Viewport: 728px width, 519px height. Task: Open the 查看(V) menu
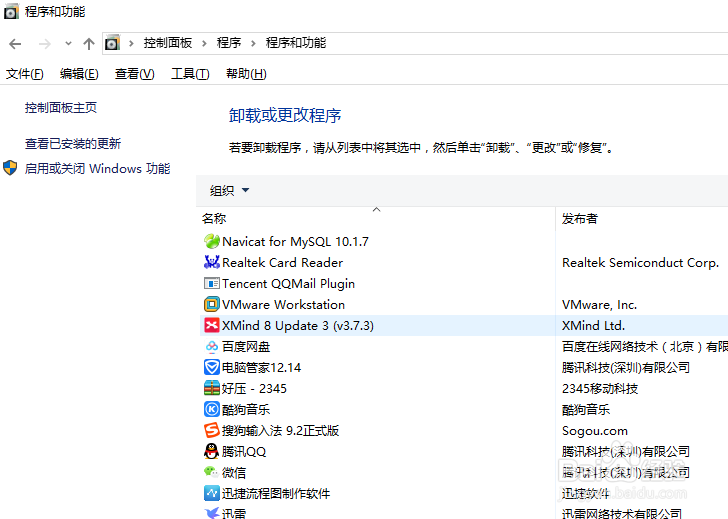click(135, 74)
